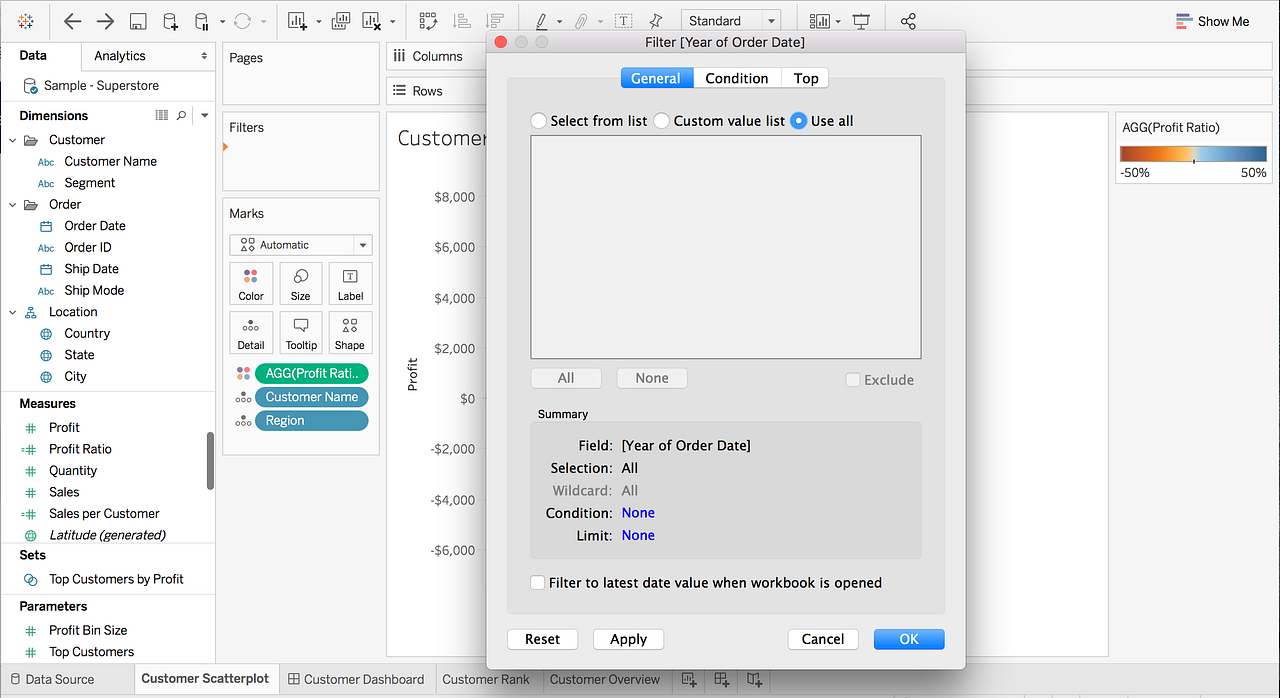Click the New Dashboard tab icon
This screenshot has width=1280, height=698.
point(721,679)
